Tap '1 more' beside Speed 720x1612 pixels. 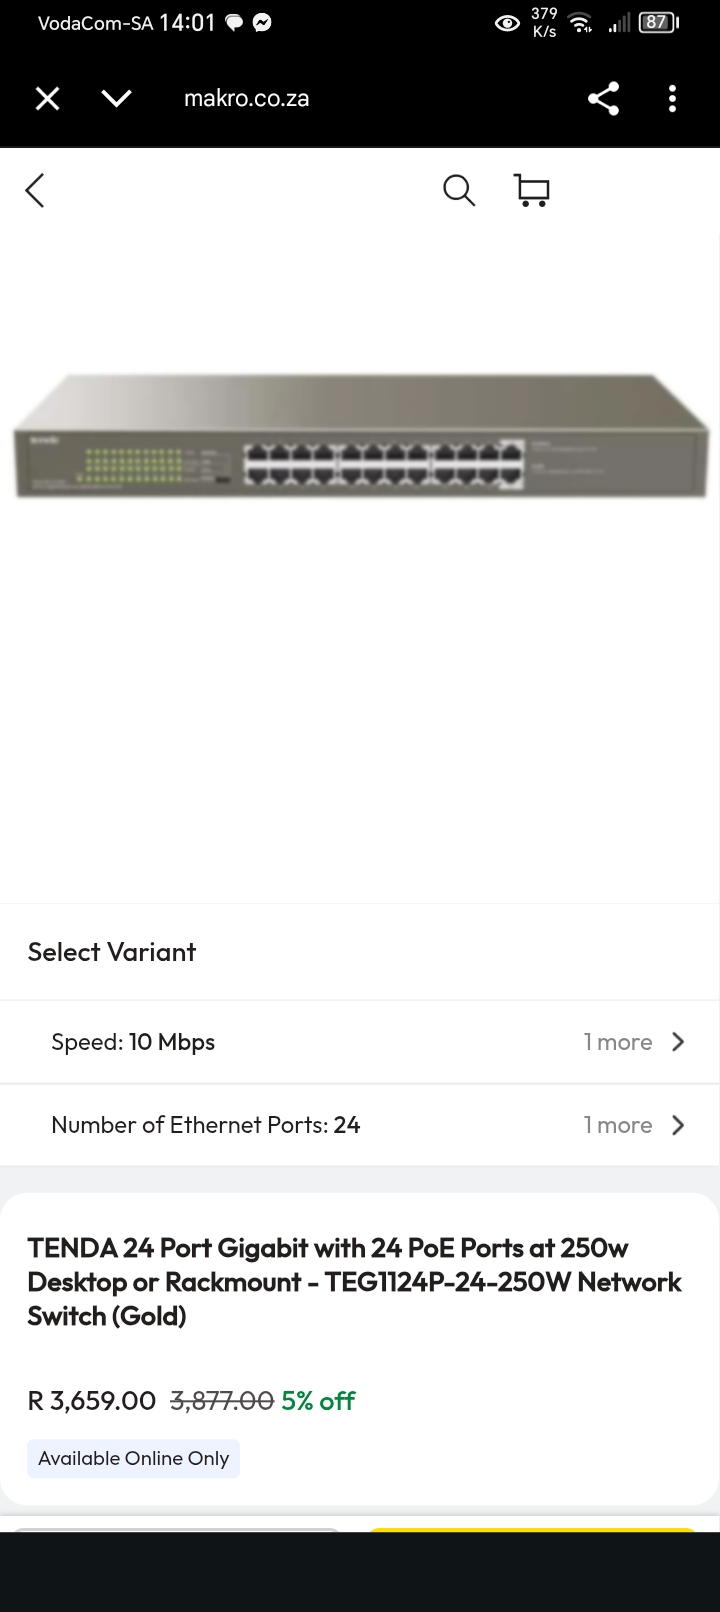point(617,1042)
